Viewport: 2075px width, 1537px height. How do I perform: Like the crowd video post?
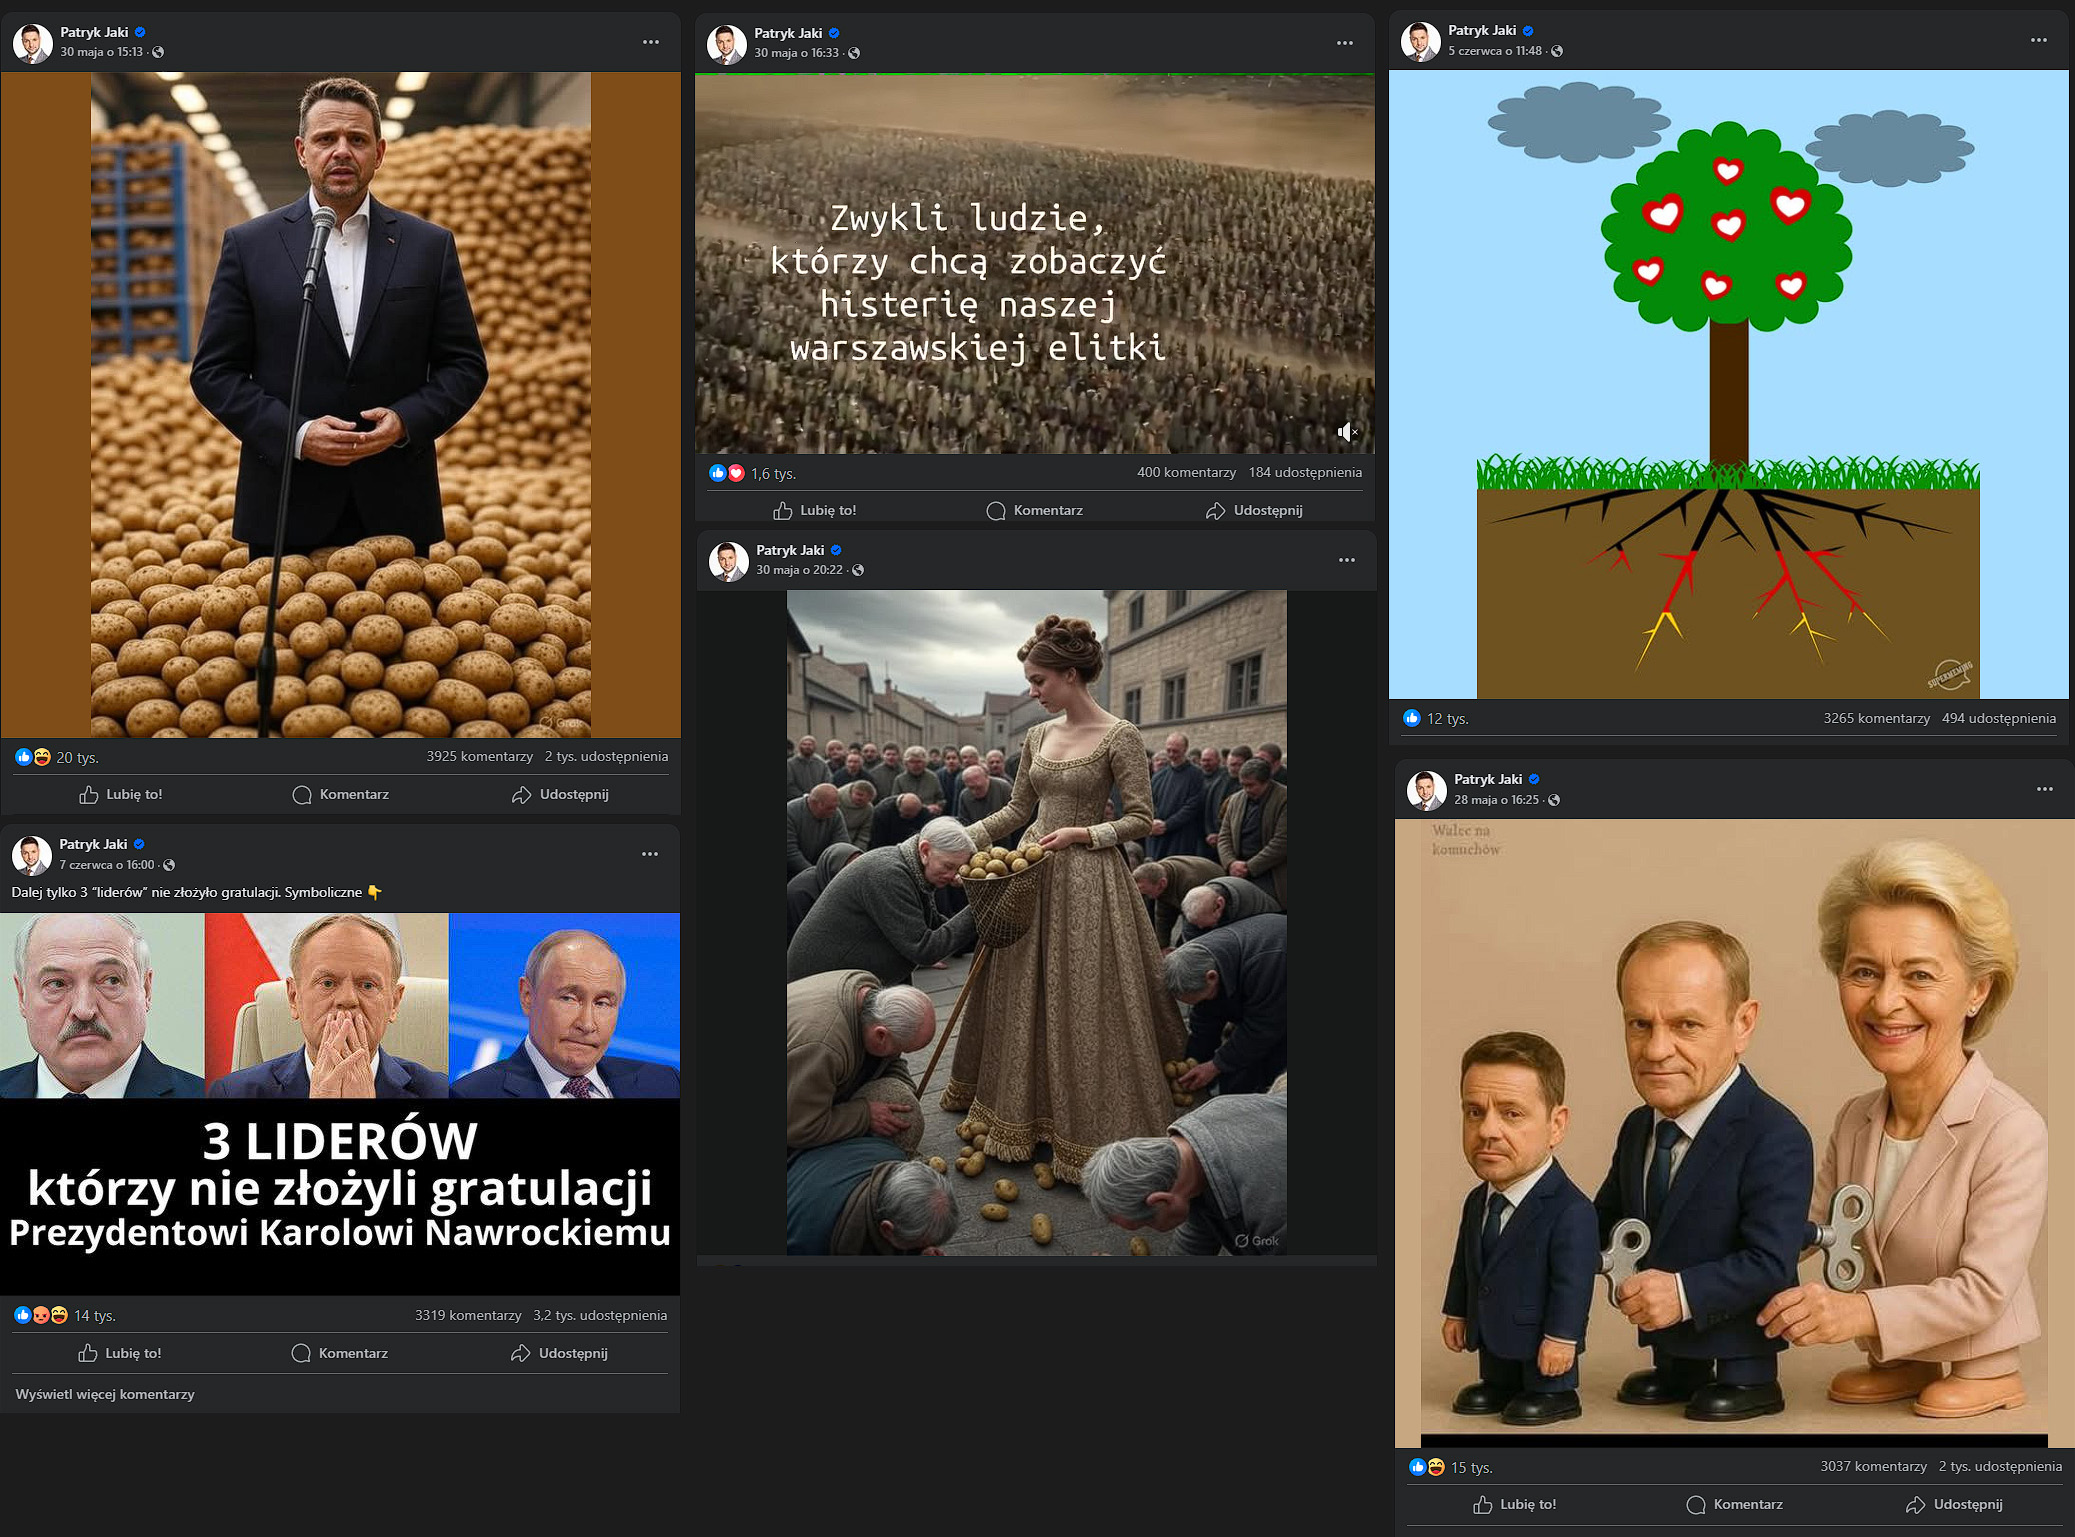[x=815, y=510]
